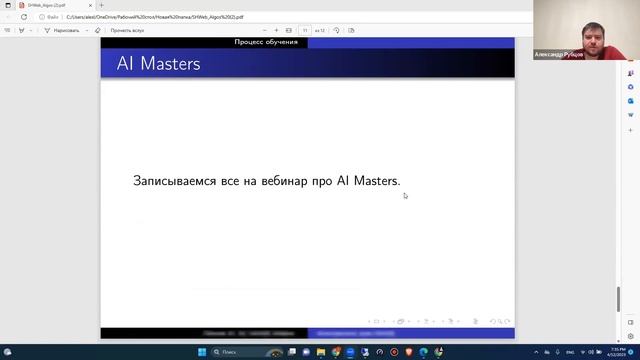Open a new browser tab

(102, 5)
